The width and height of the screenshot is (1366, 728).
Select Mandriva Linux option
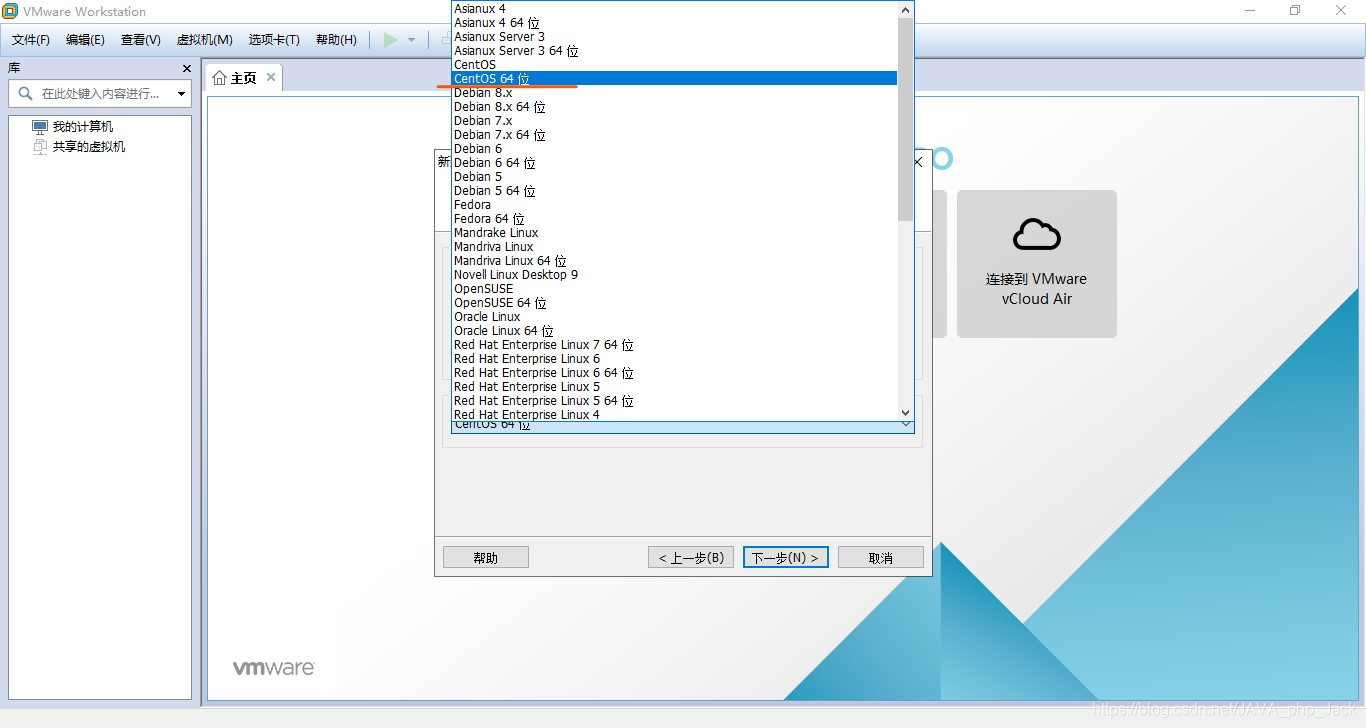[675, 246]
